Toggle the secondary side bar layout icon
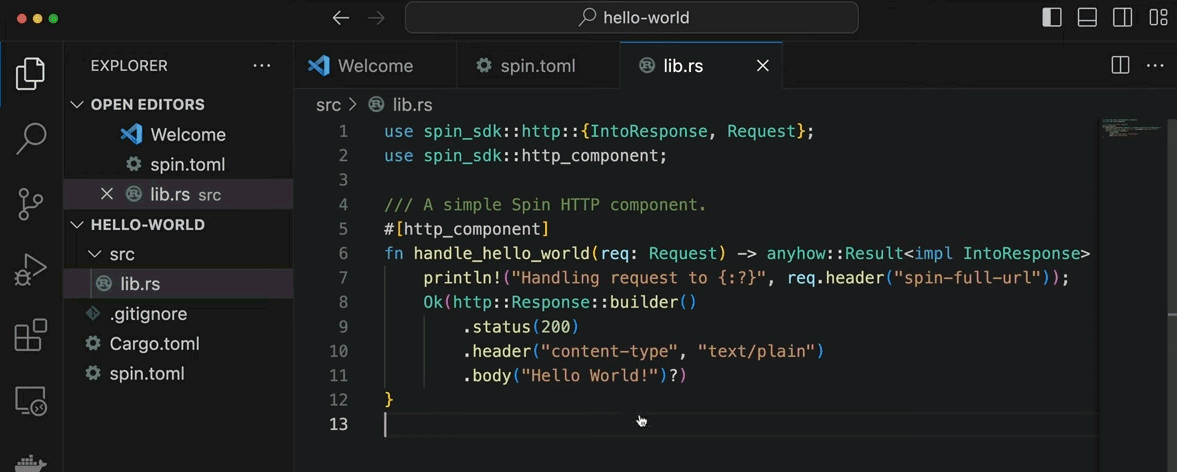The height and width of the screenshot is (472, 1177). (1122, 18)
